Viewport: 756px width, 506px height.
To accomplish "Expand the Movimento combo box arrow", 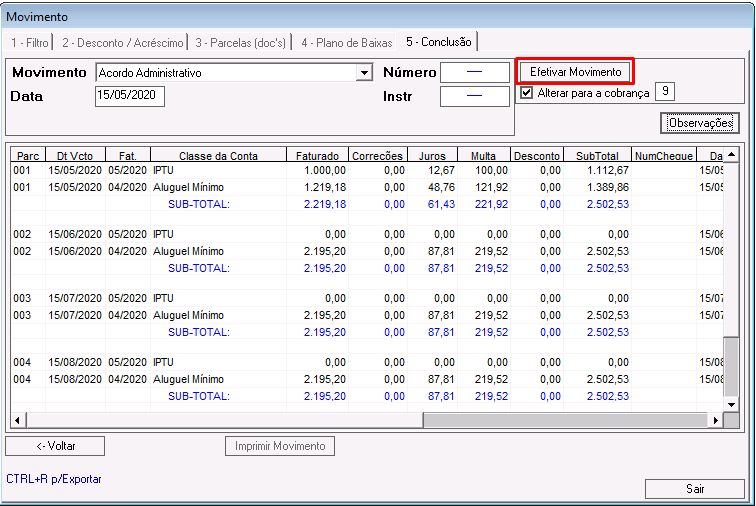I will pyautogui.click(x=364, y=73).
